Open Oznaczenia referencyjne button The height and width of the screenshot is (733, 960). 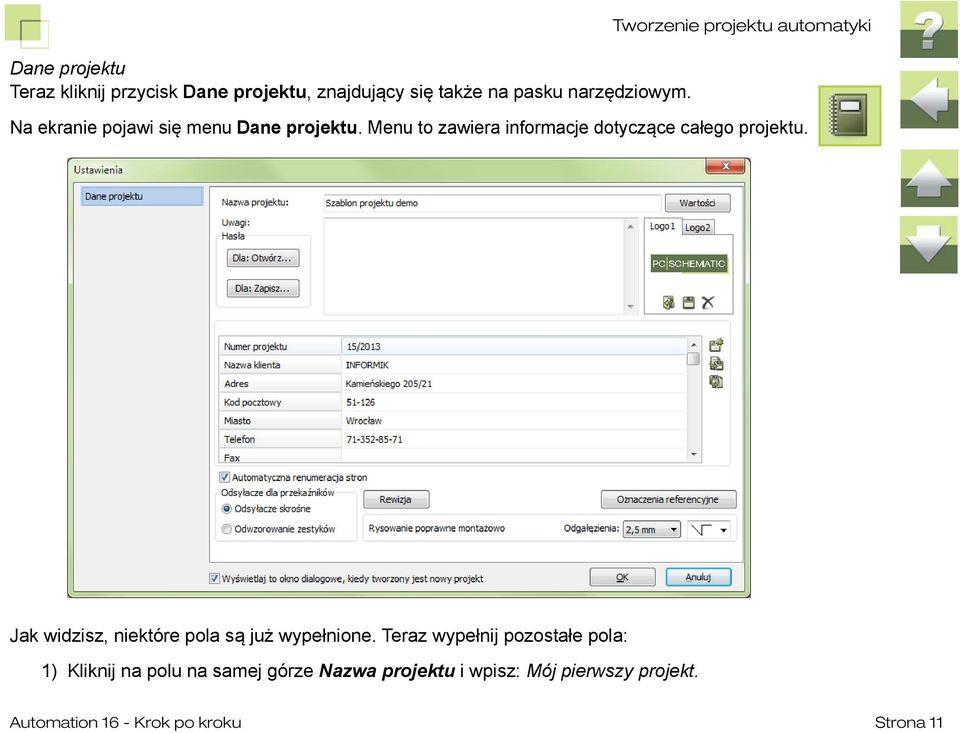668,500
